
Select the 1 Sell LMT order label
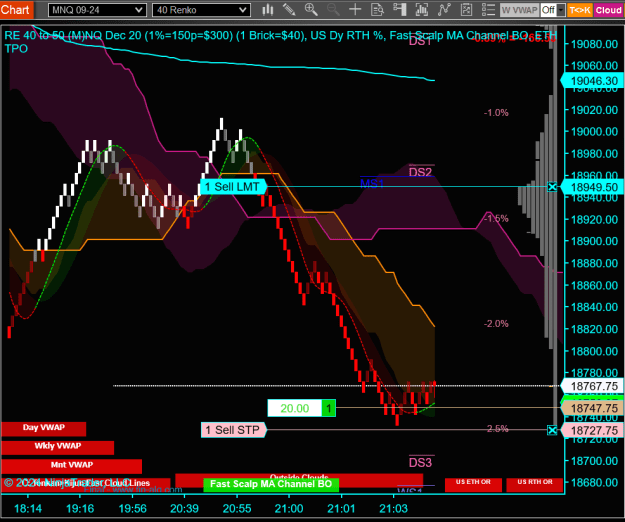[233, 186]
